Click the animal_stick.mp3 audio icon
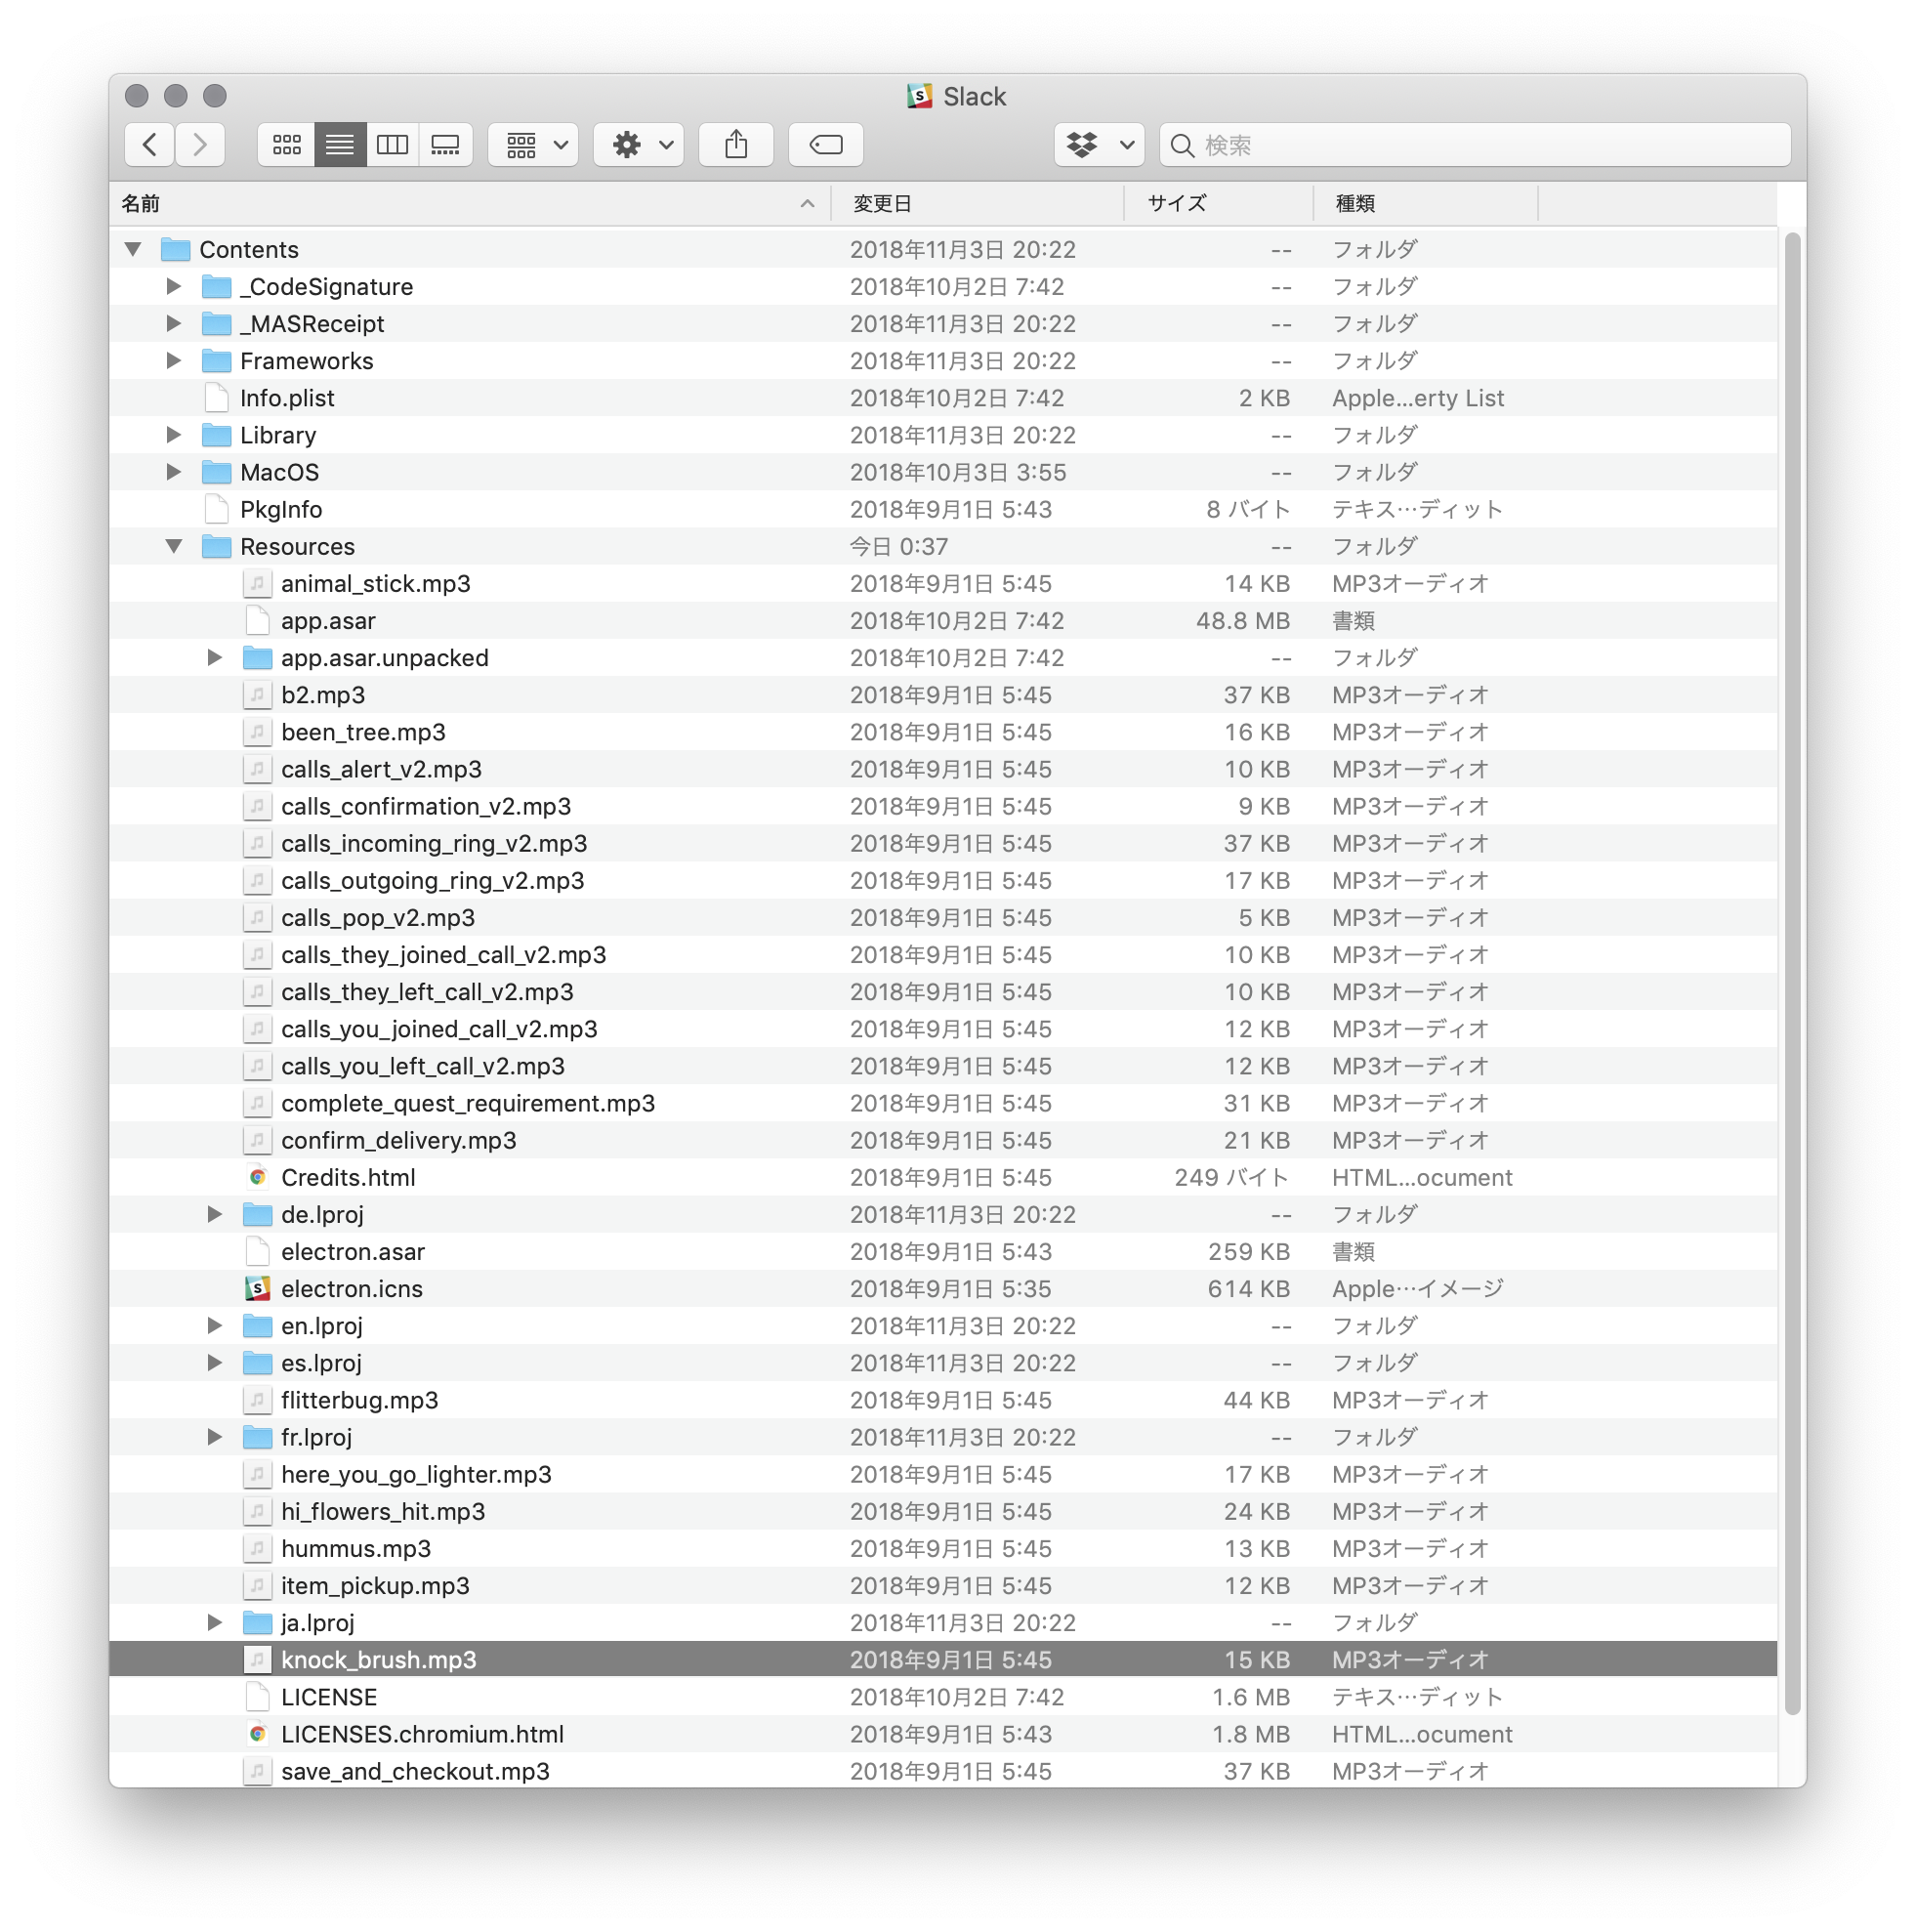This screenshot has width=1916, height=1932. pyautogui.click(x=257, y=583)
